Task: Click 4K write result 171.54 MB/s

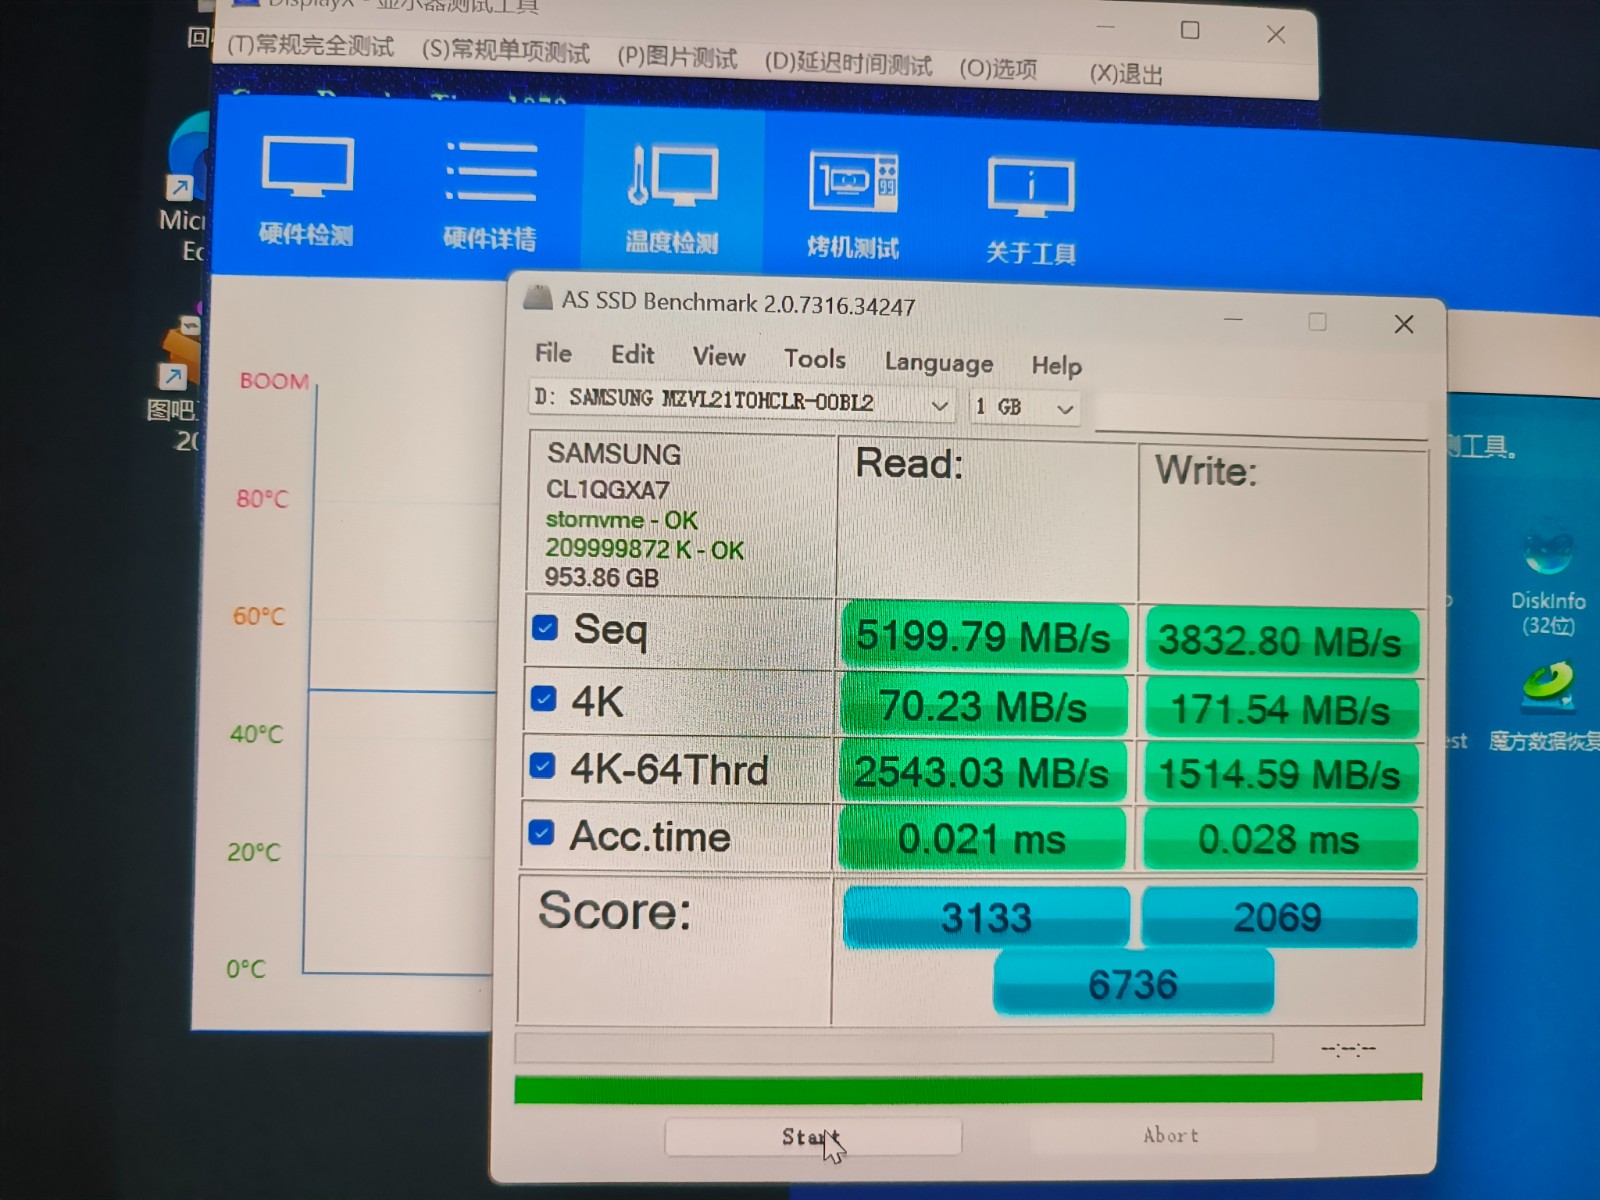Action: [x=1280, y=709]
